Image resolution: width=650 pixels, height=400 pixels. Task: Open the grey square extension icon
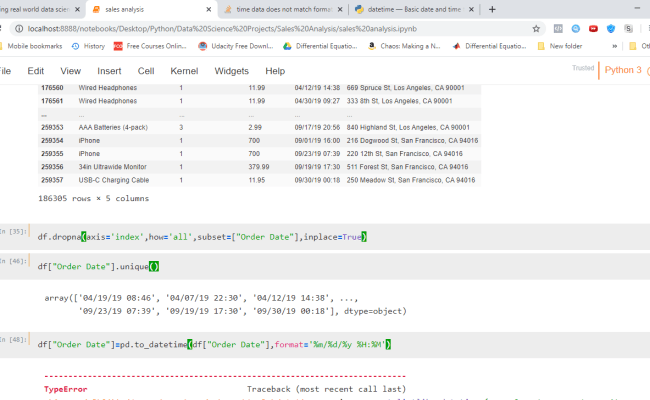(558, 29)
